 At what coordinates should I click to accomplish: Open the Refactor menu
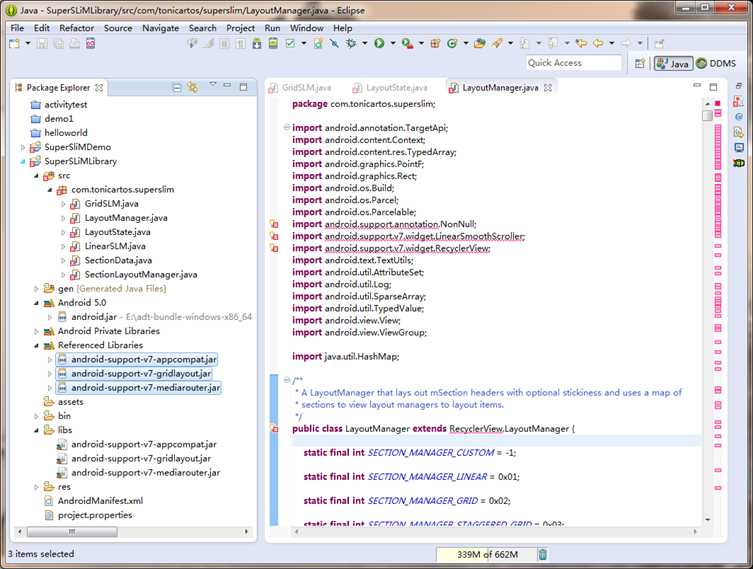pos(76,28)
